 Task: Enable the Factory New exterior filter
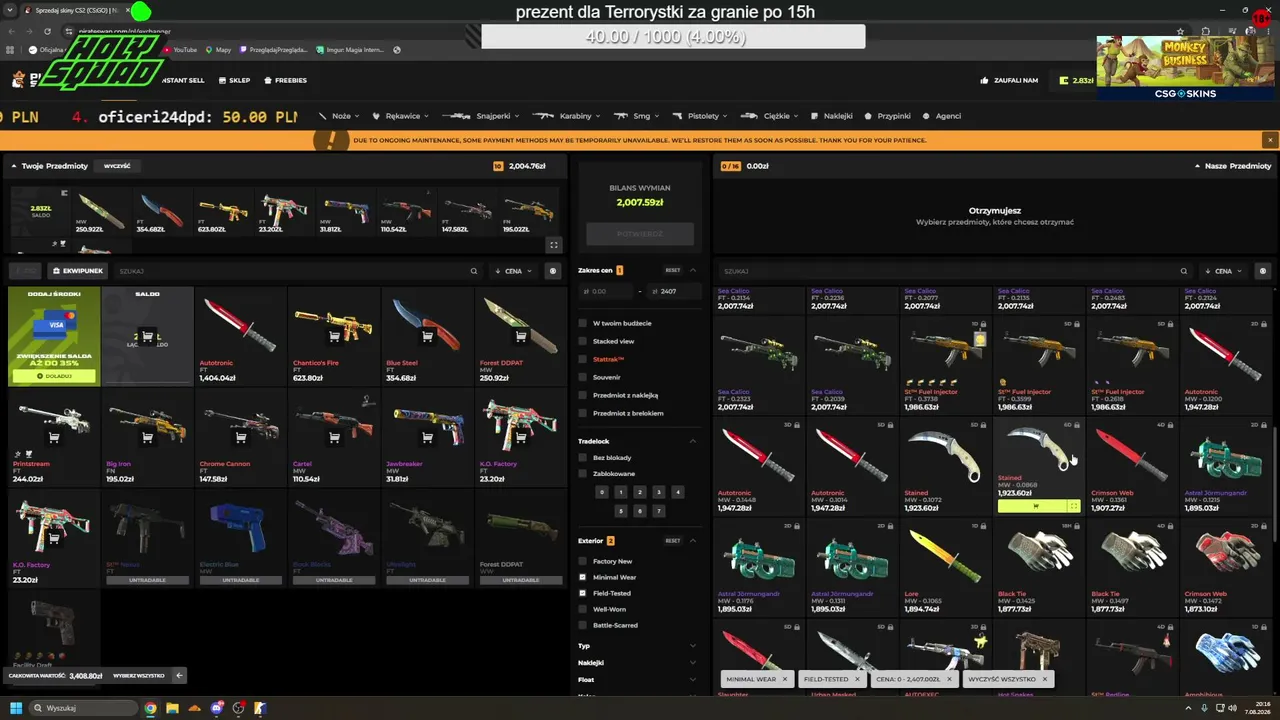click(583, 561)
